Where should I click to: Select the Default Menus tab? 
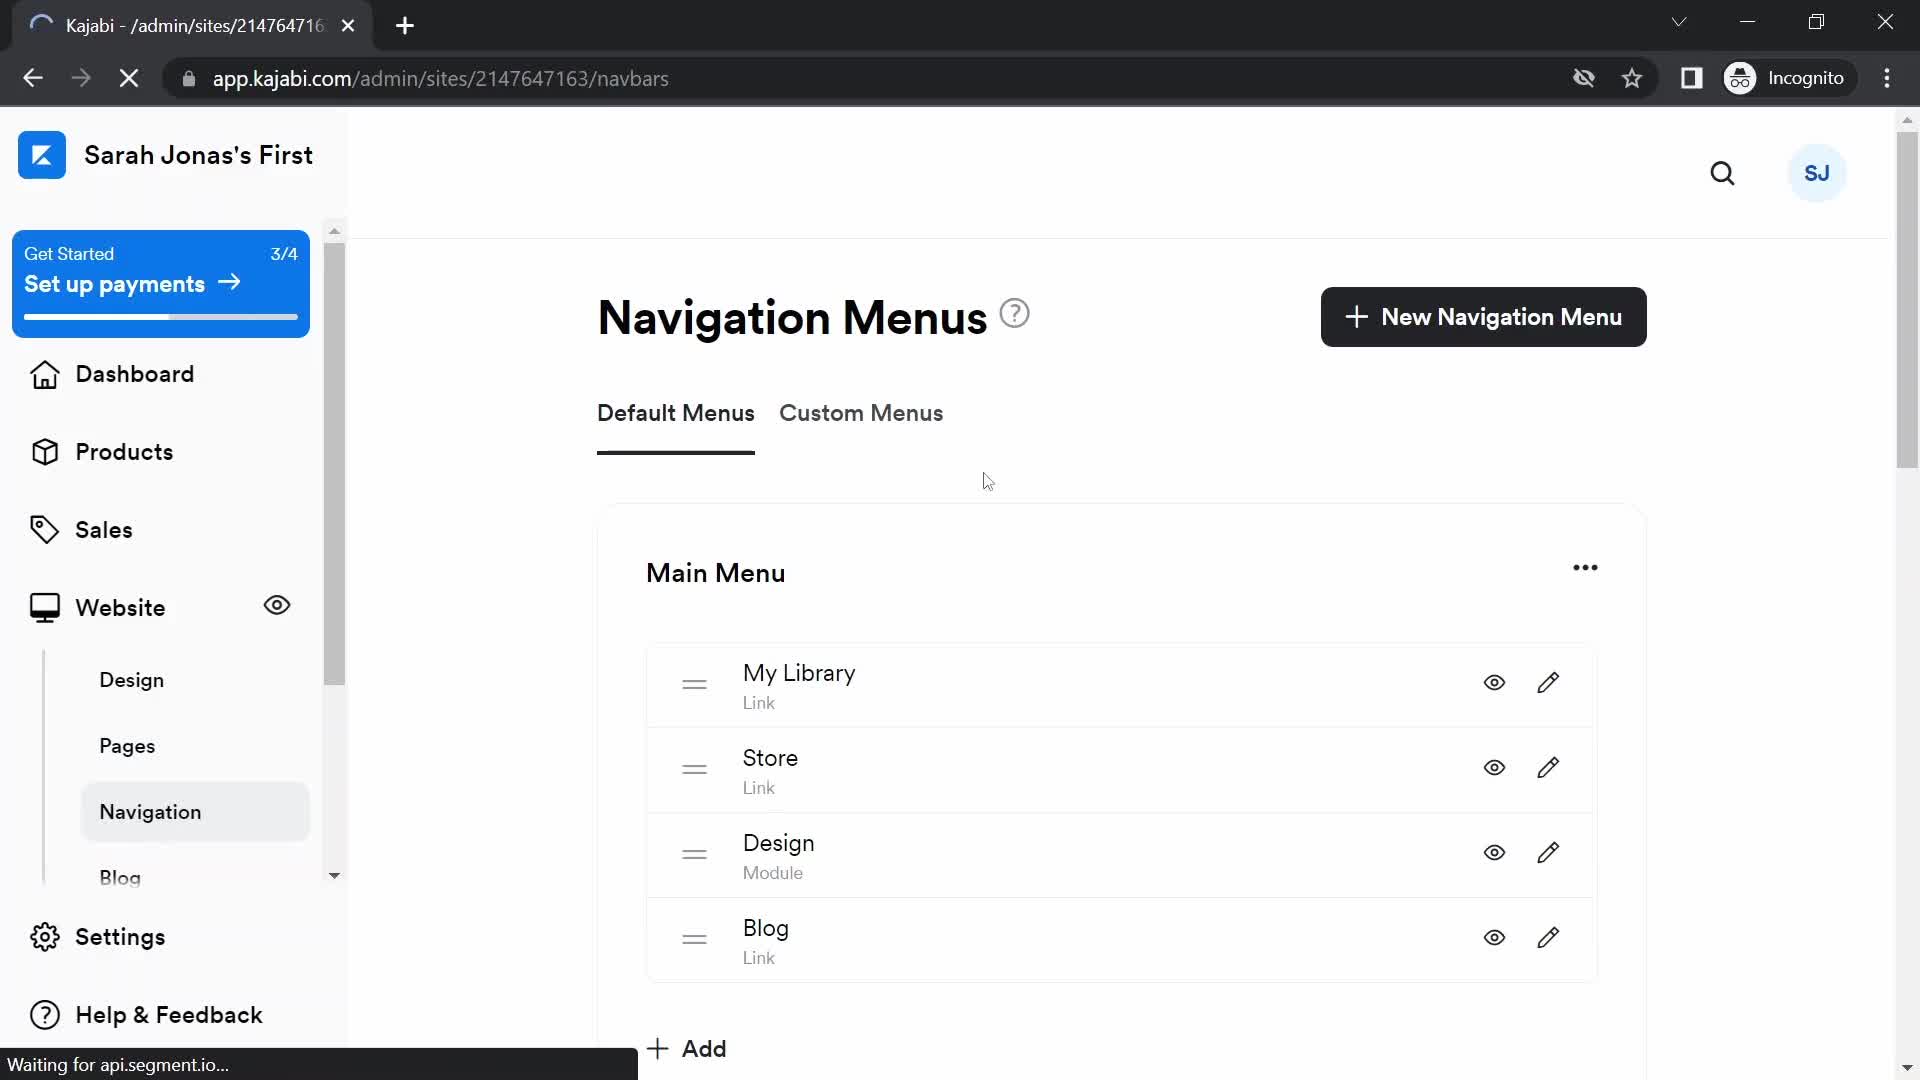(x=676, y=413)
